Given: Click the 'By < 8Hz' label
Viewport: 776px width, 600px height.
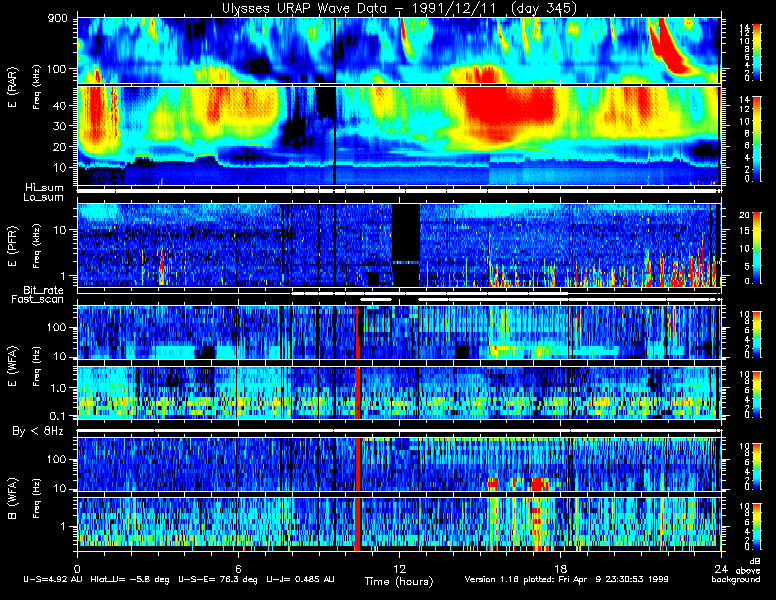Looking at the screenshot, I should coord(38,431).
